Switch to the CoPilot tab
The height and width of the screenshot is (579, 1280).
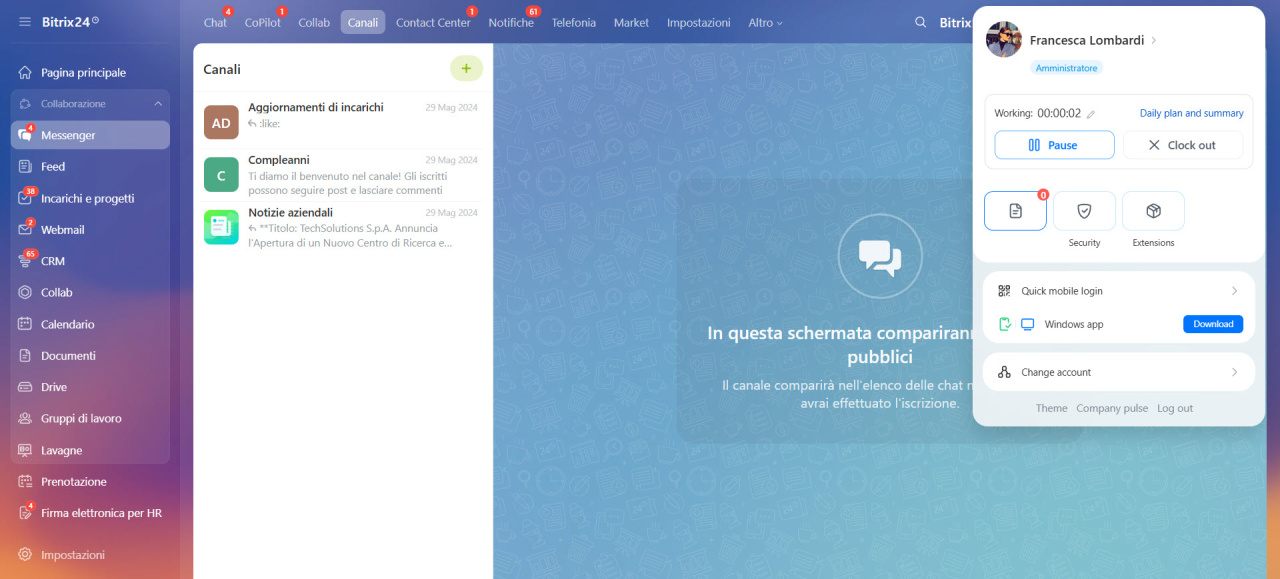[x=262, y=22]
